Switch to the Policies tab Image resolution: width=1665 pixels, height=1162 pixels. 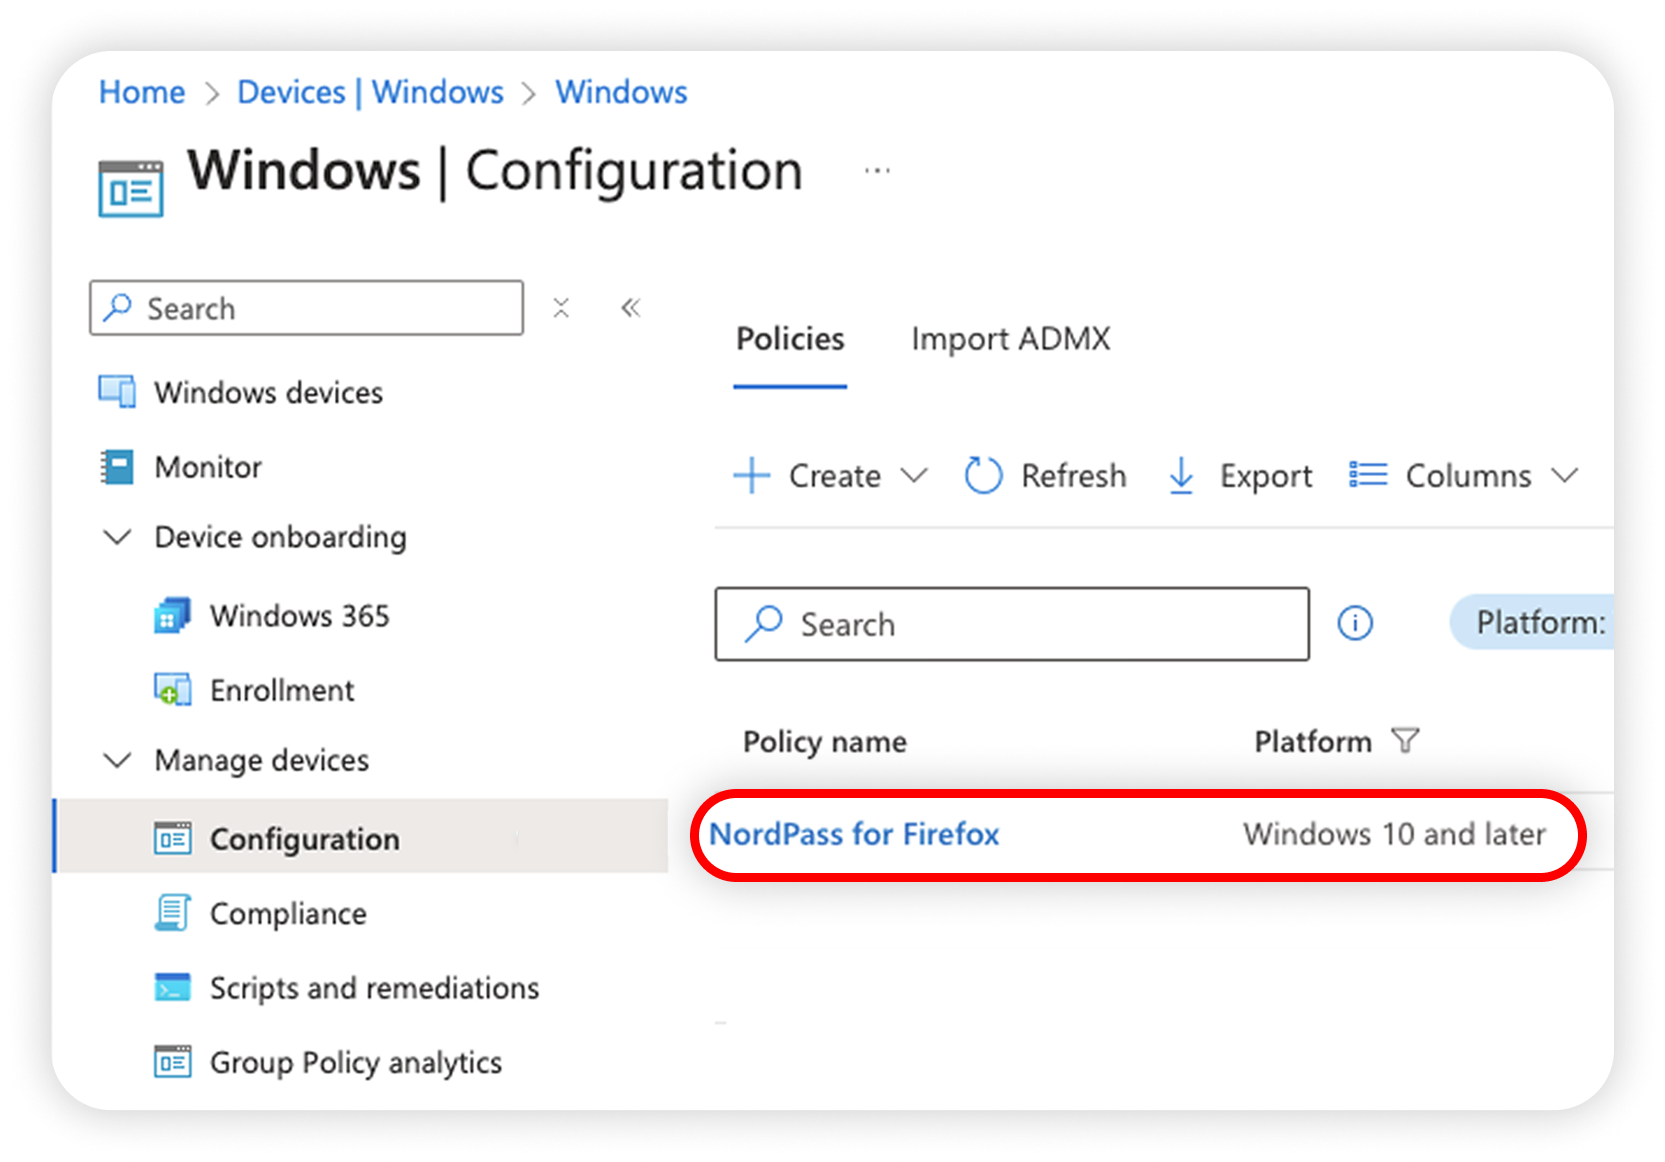coord(790,339)
